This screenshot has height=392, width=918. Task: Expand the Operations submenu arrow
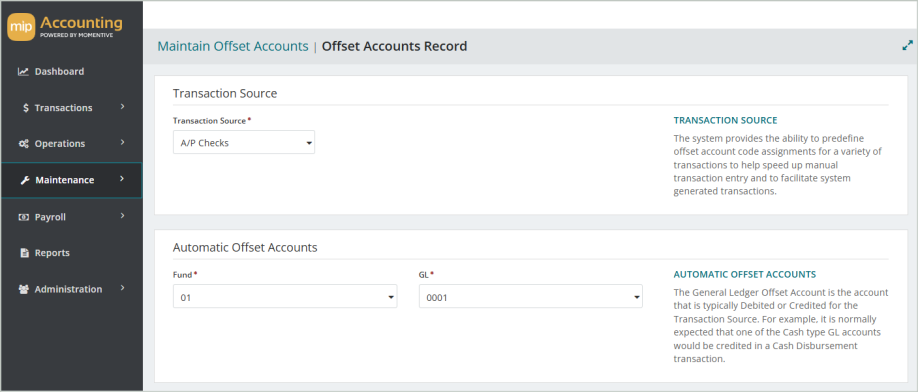[122, 143]
